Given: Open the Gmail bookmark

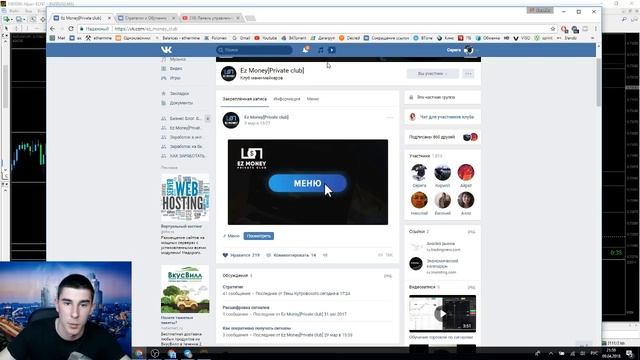Looking at the screenshot, I should (x=241, y=38).
